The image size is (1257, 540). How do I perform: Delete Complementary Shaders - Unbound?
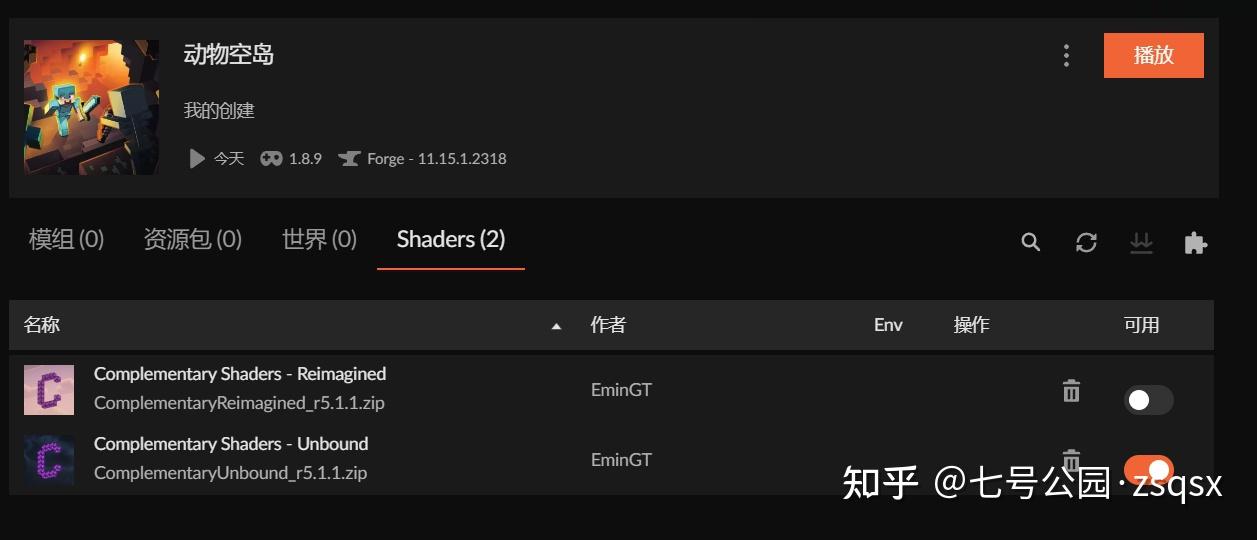pyautogui.click(x=1071, y=459)
